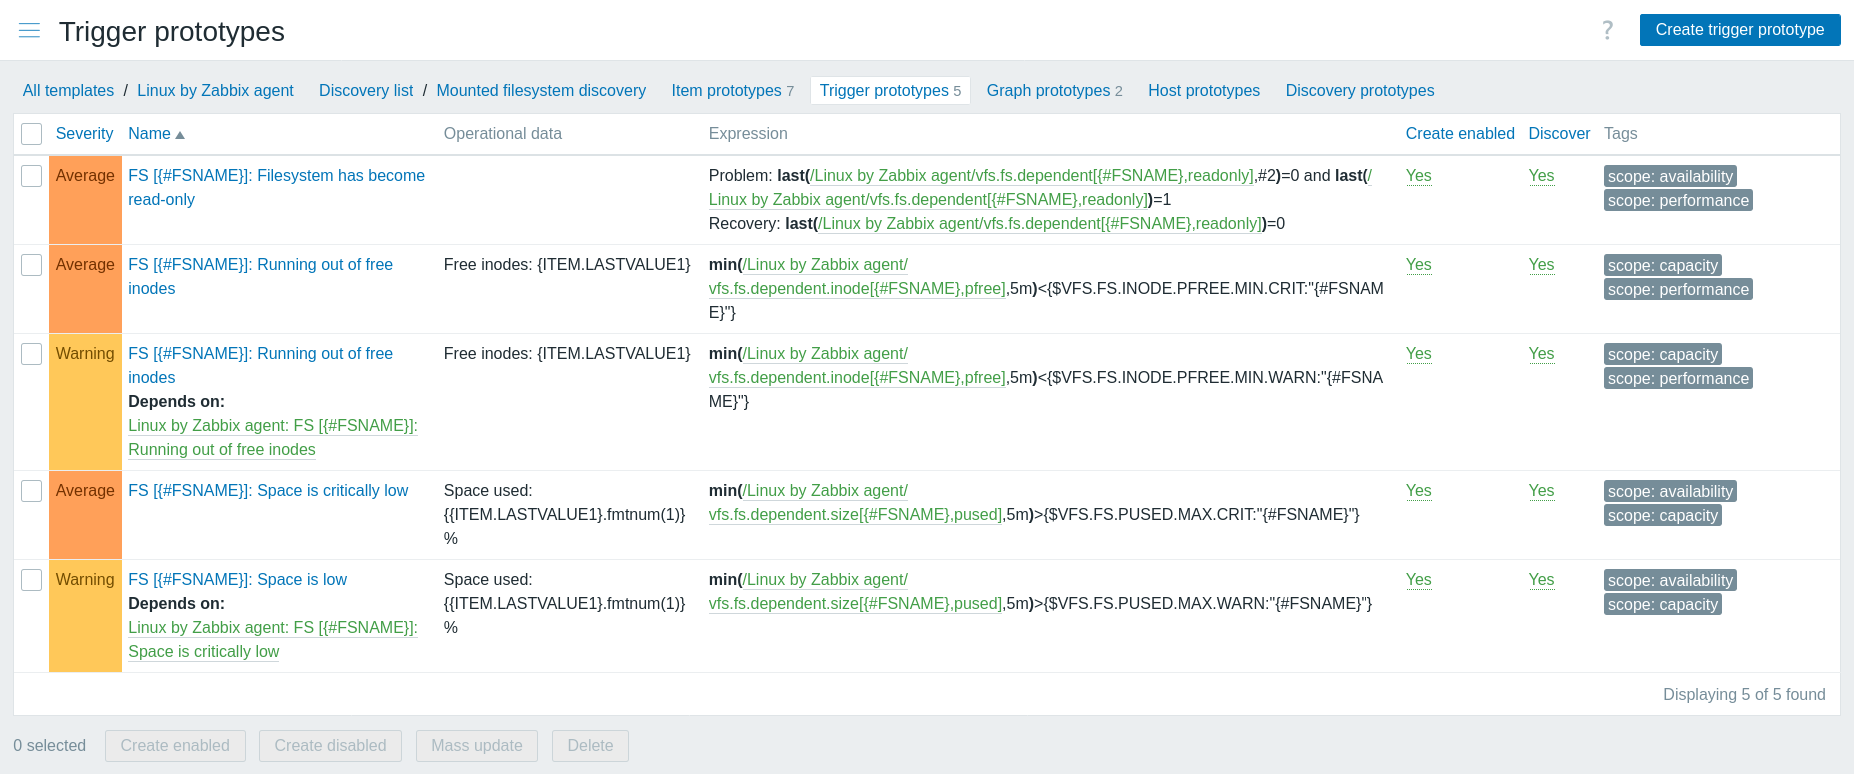Toggle Discover Yes for read-only trigger

pos(1541,176)
